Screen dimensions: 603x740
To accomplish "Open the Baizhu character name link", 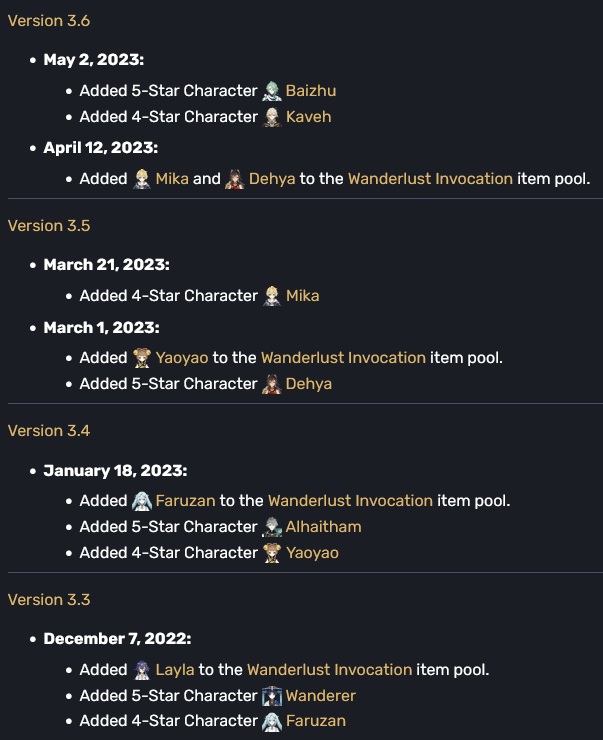I will point(311,91).
